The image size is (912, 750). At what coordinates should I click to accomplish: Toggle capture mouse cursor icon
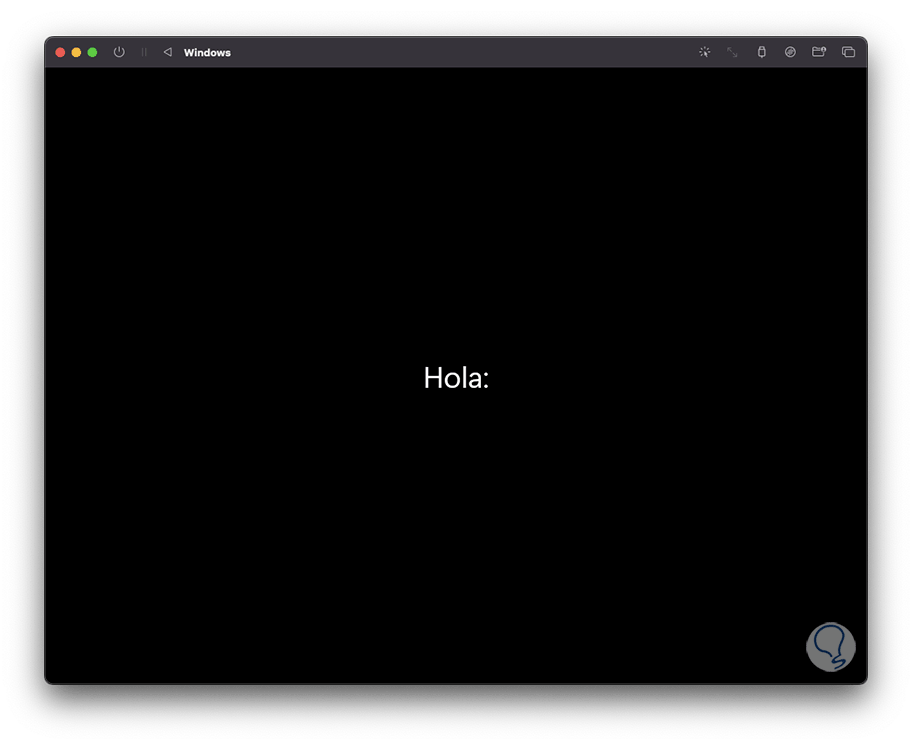pos(704,52)
